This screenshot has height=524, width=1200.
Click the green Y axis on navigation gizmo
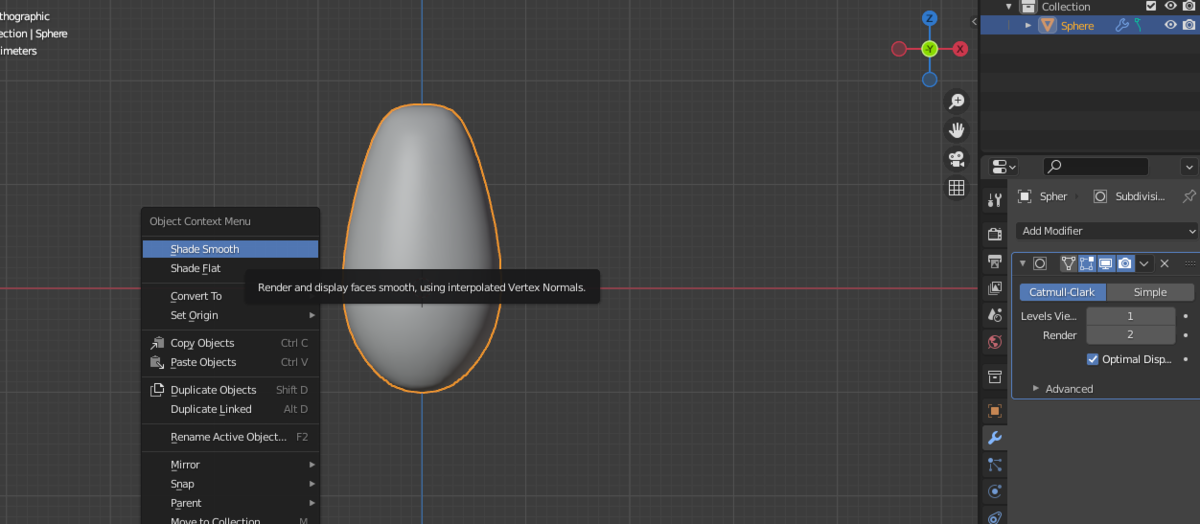click(929, 49)
